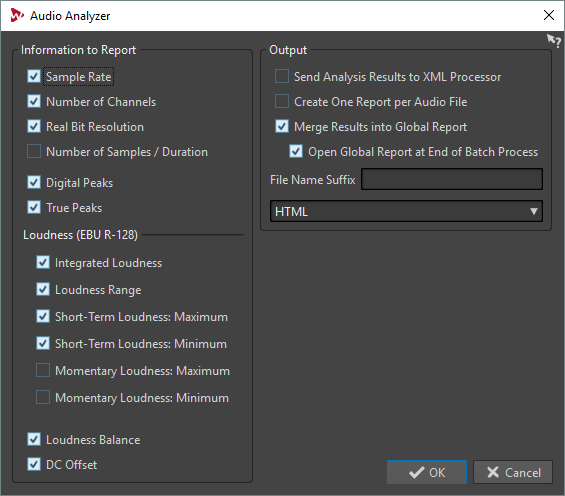This screenshot has height=496, width=565.
Task: Disable Open Global Report at End of Batch
Action: pyautogui.click(x=296, y=151)
